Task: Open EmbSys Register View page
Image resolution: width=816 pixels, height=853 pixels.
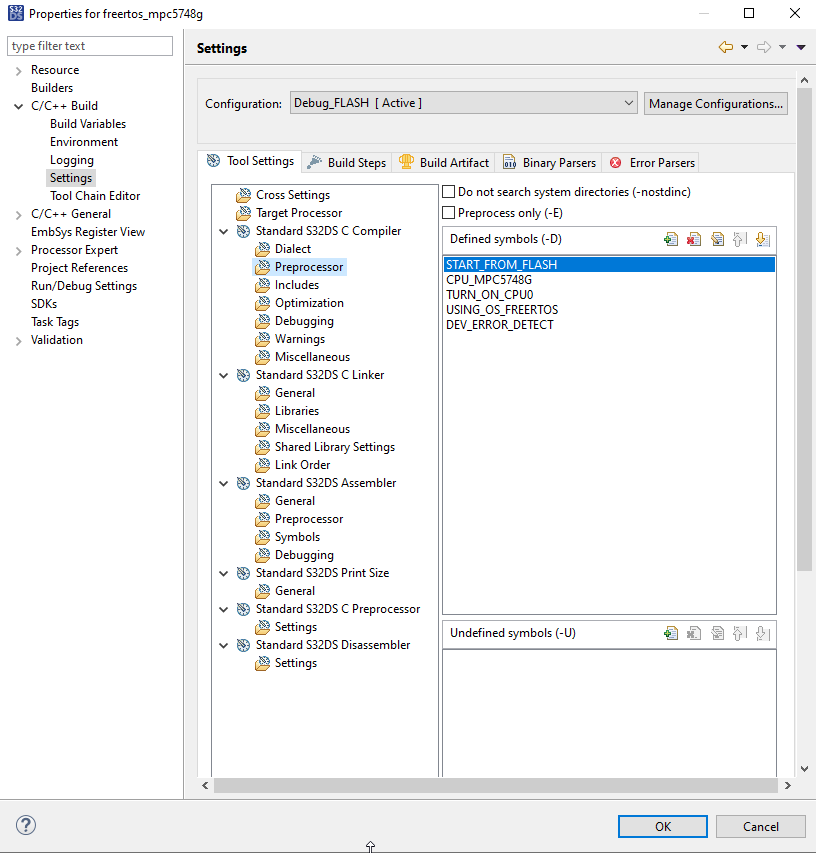Action: click(88, 232)
